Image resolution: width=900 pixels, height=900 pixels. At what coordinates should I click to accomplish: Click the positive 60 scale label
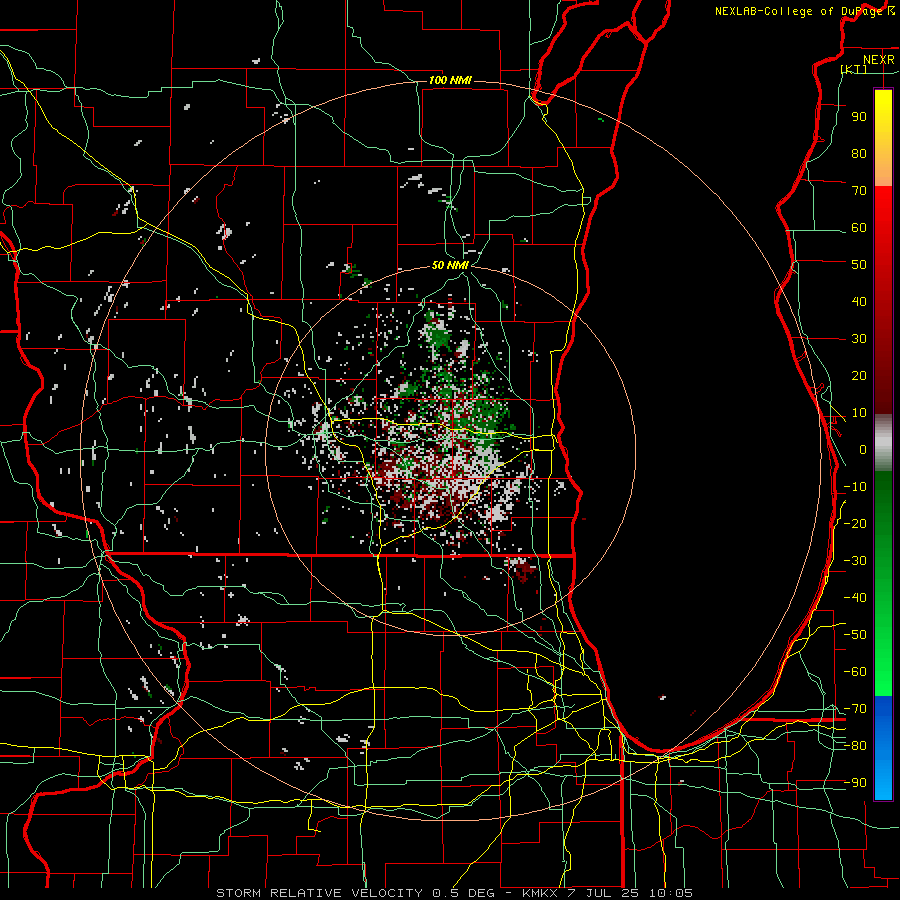(x=859, y=228)
